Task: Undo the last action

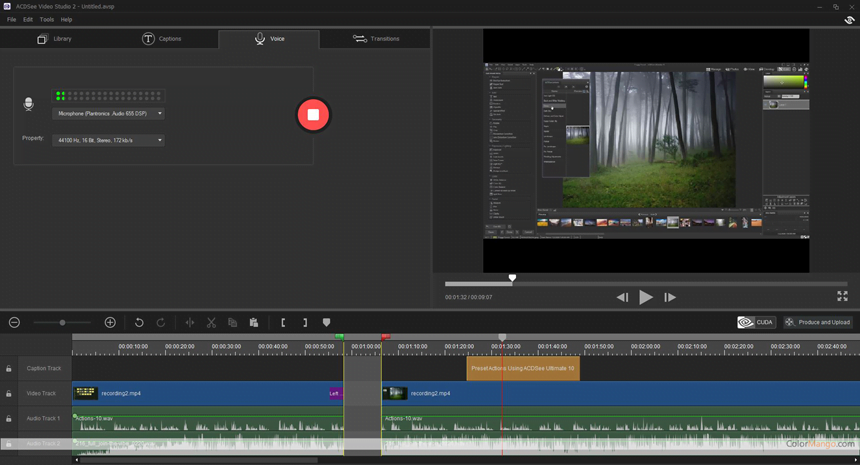Action: tap(139, 322)
